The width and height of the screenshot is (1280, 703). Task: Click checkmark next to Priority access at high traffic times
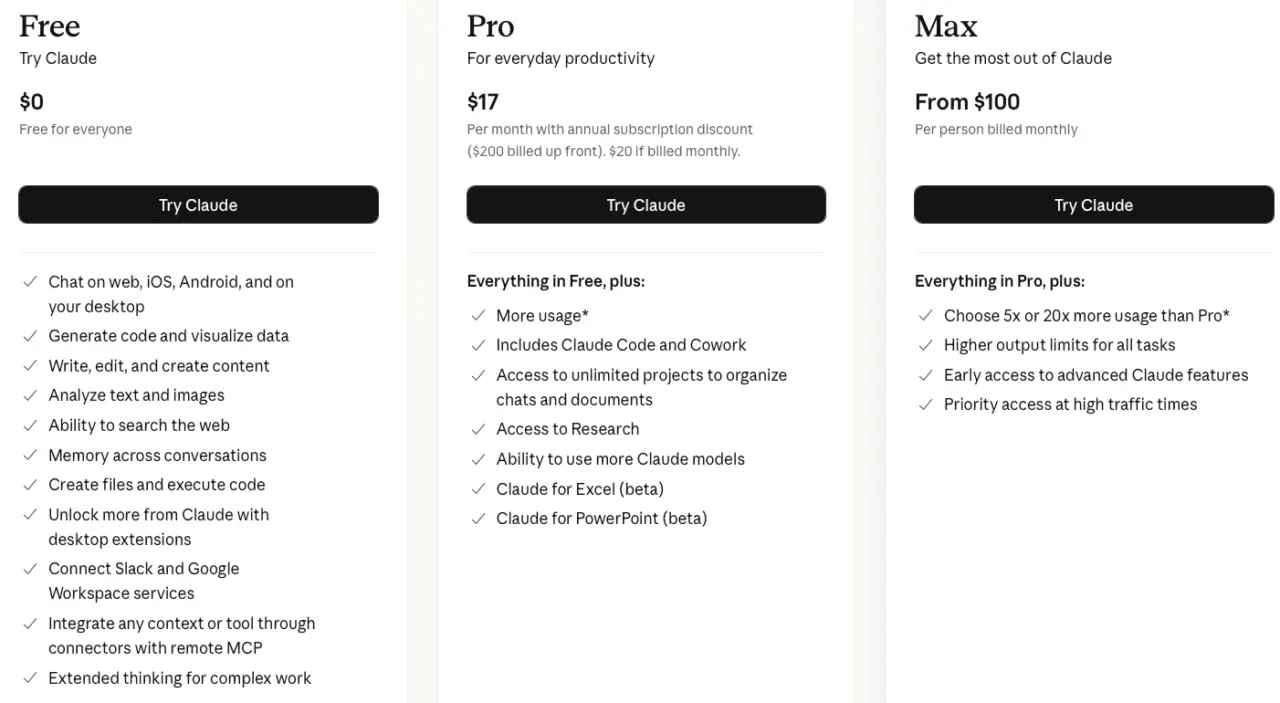click(926, 404)
